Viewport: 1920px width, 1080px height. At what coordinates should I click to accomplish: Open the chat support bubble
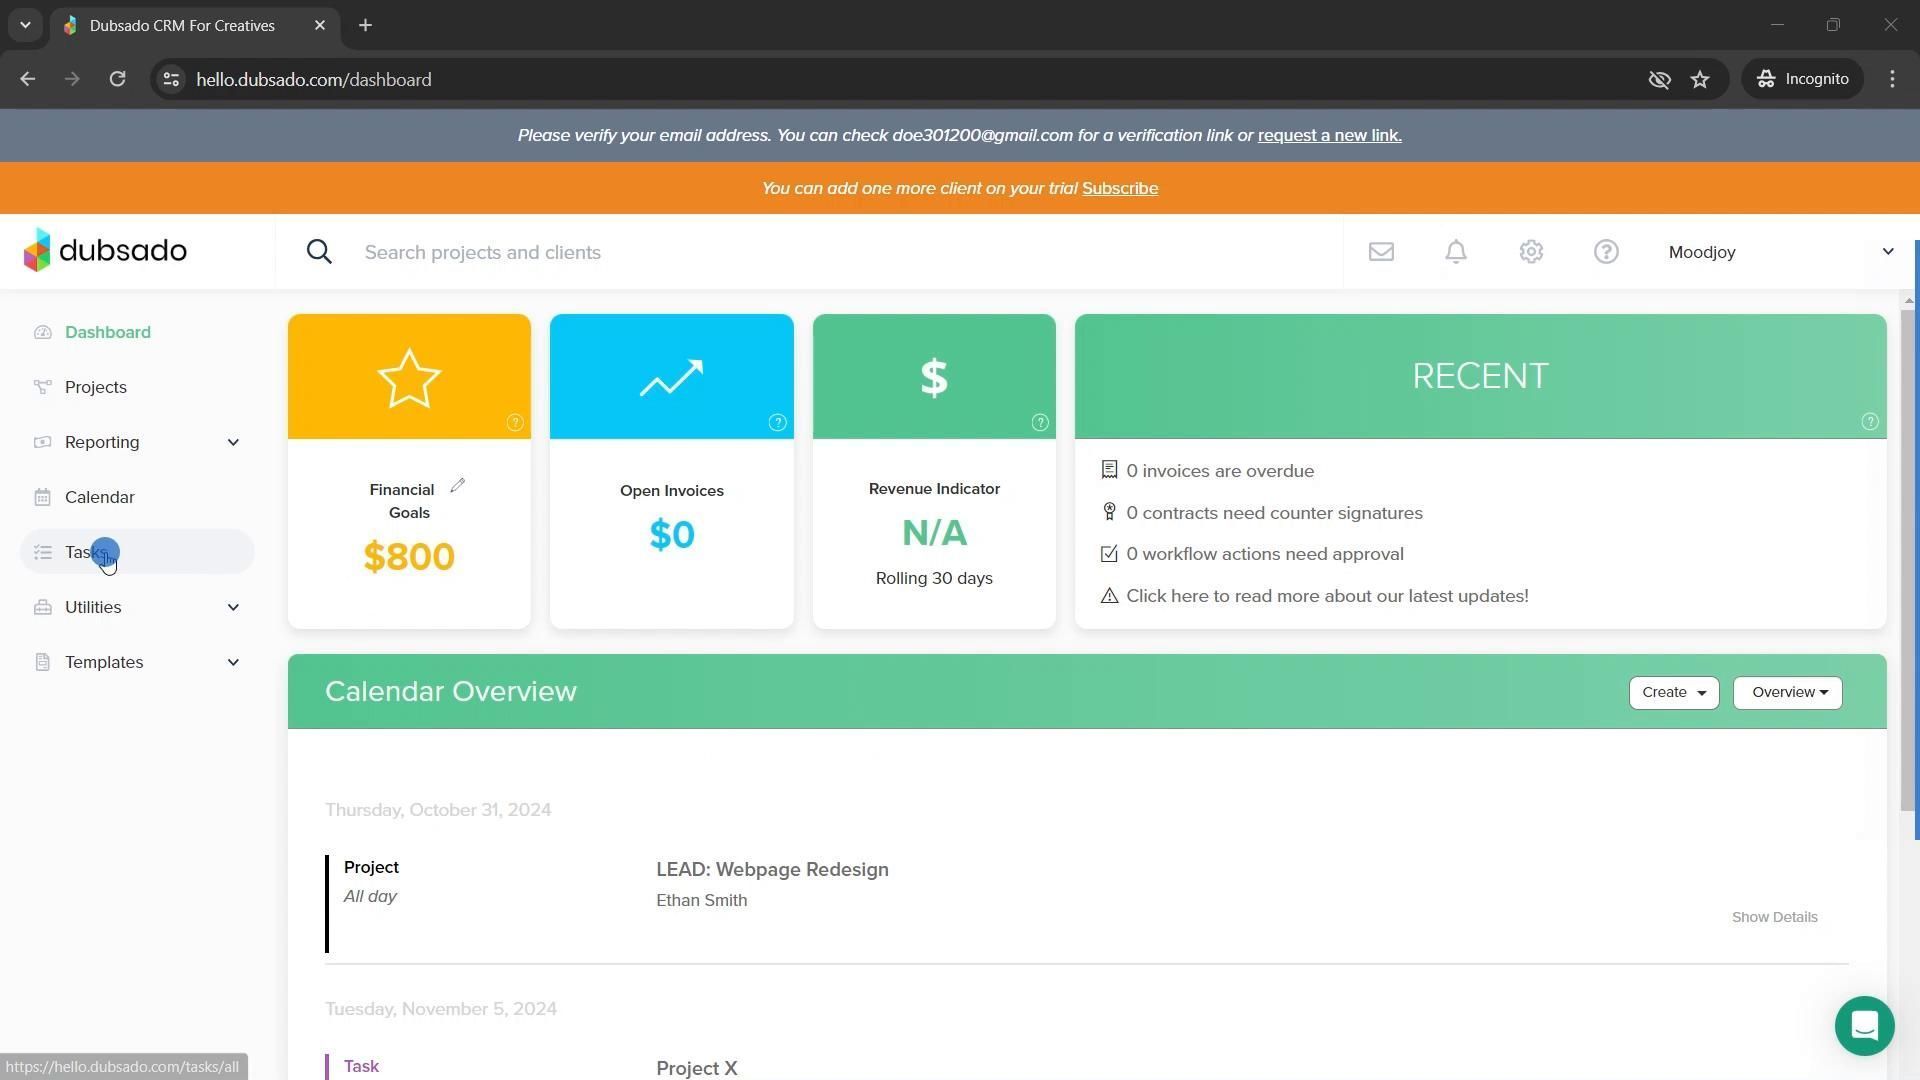click(x=1864, y=1026)
